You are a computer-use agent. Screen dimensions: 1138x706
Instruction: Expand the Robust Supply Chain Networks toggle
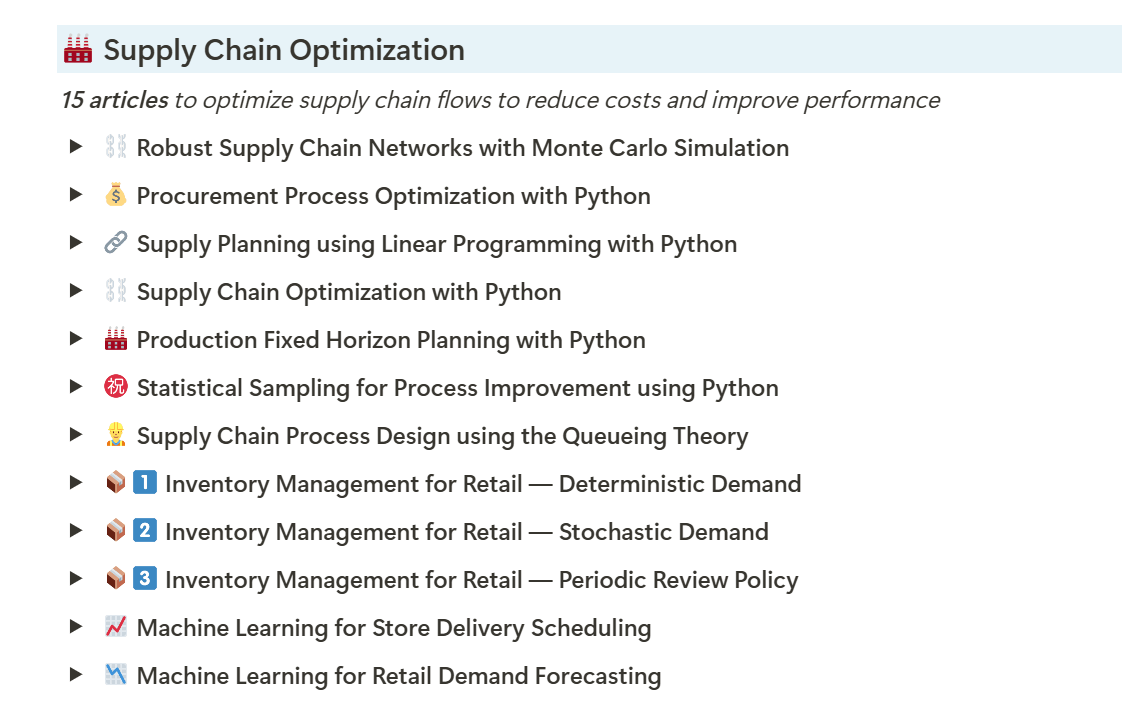pos(76,147)
